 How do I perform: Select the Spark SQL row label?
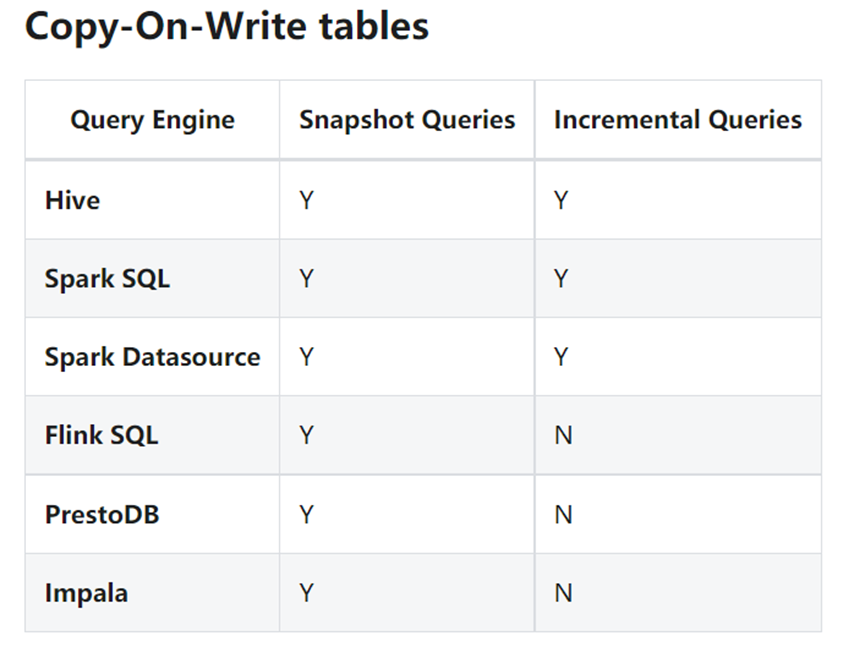point(107,278)
